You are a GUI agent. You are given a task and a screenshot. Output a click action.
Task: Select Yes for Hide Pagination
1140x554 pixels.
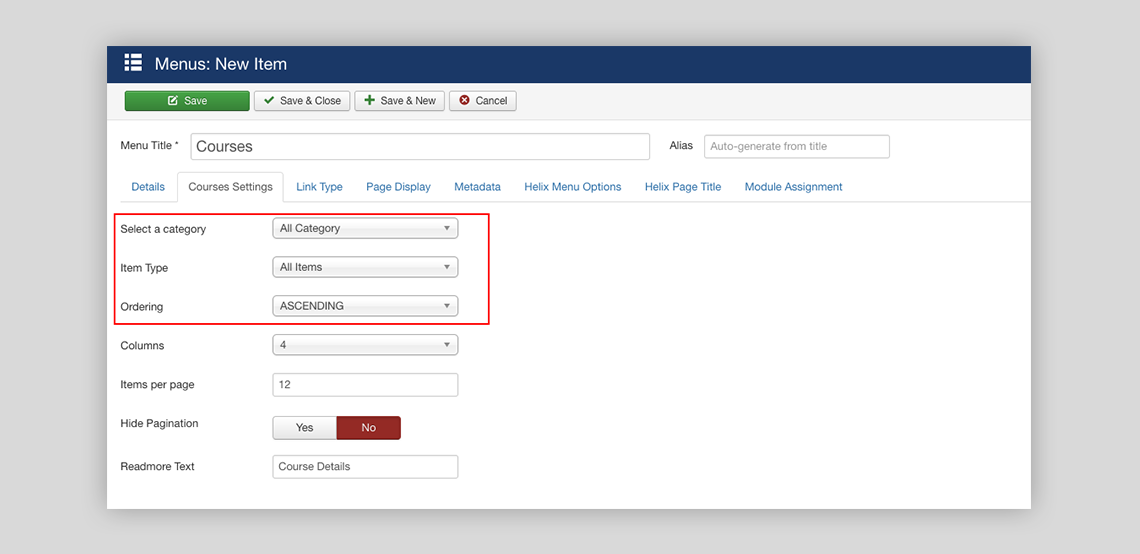point(304,428)
